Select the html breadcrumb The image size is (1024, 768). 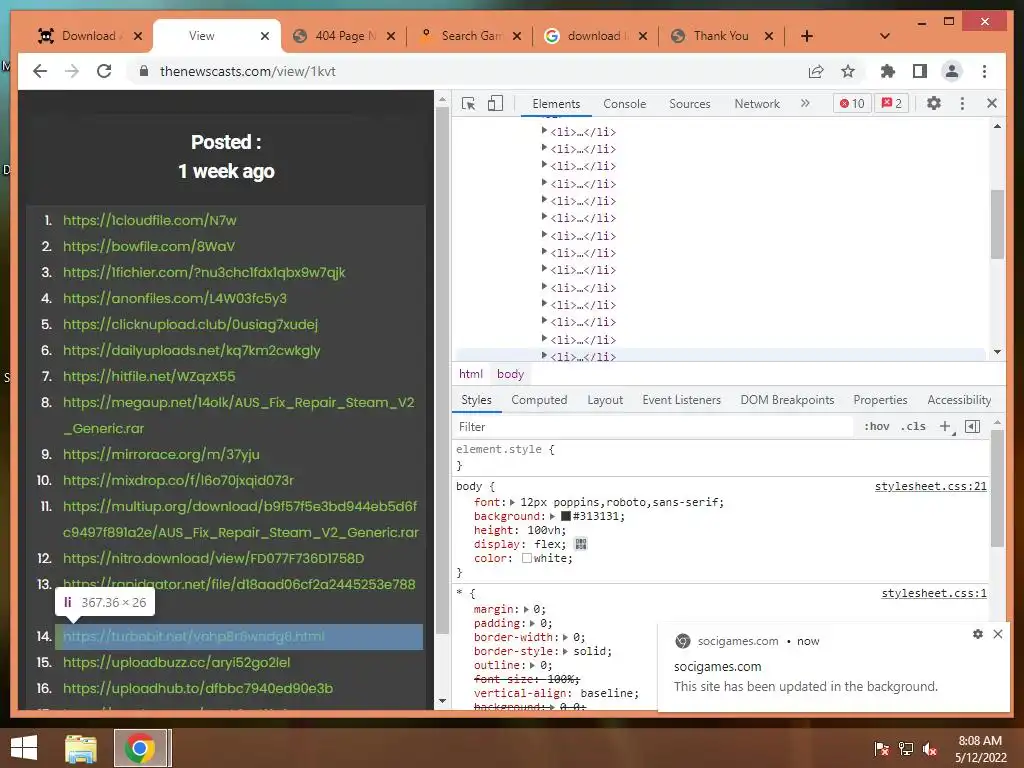470,374
